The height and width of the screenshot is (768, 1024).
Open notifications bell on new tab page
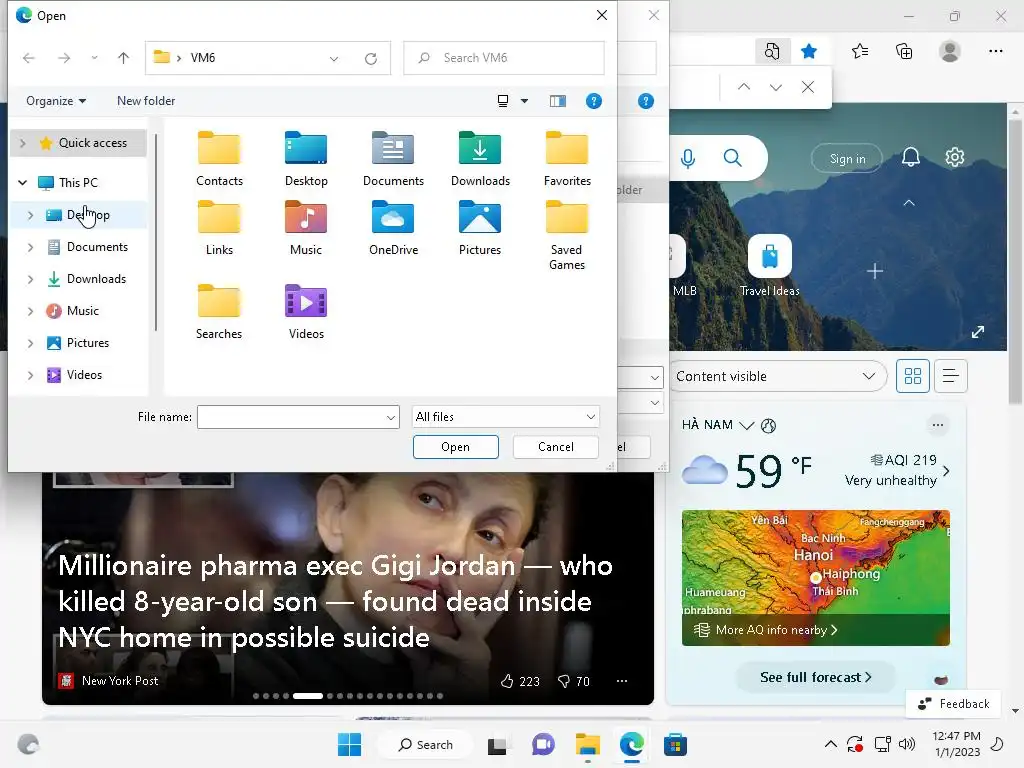(x=910, y=157)
